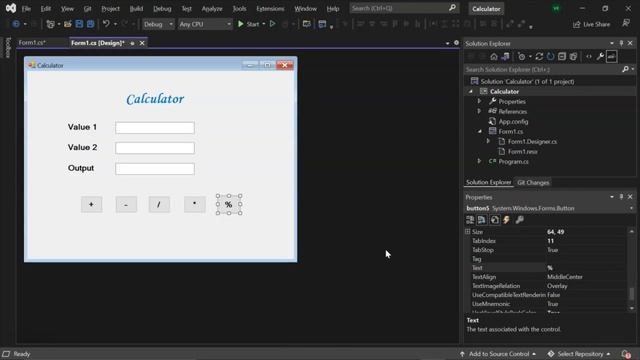The width and height of the screenshot is (640, 360).
Task: Click the Save toolbar icon
Action: point(79,24)
